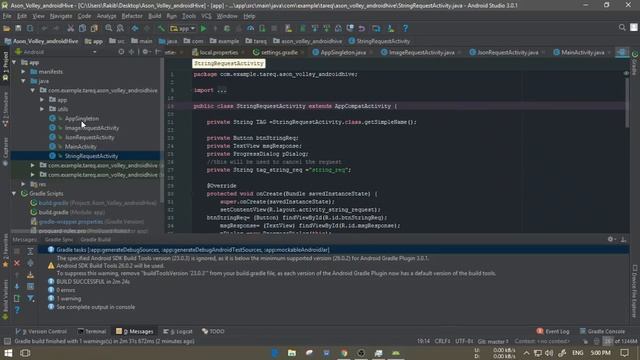Screen dimensions: 640x360
Task: Click the CRLF line separator in status bar
Action: coord(442,341)
